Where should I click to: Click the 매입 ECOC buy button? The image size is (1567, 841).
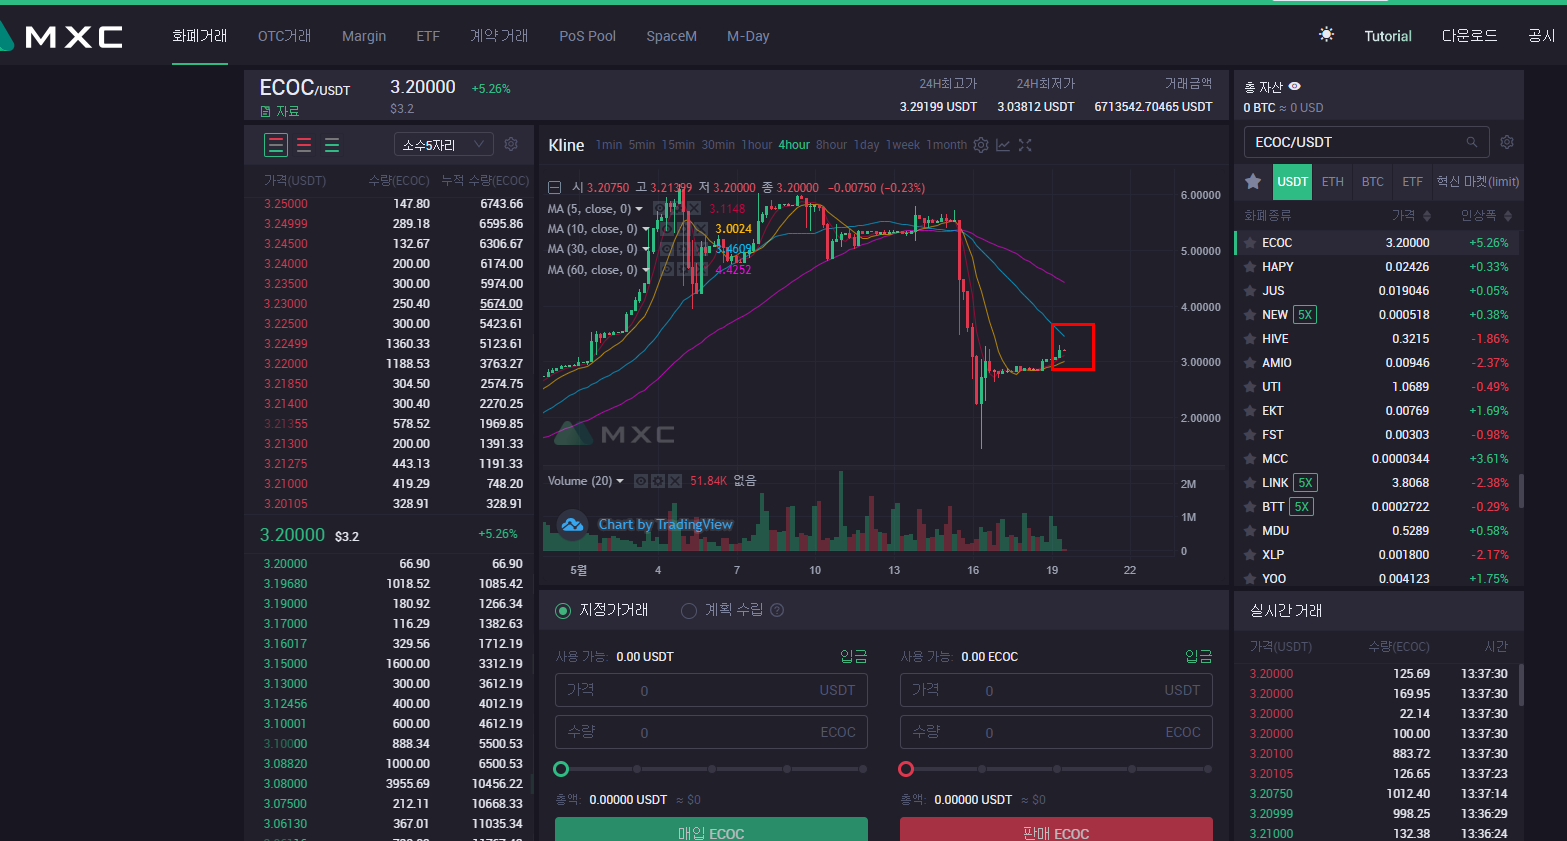tap(711, 830)
